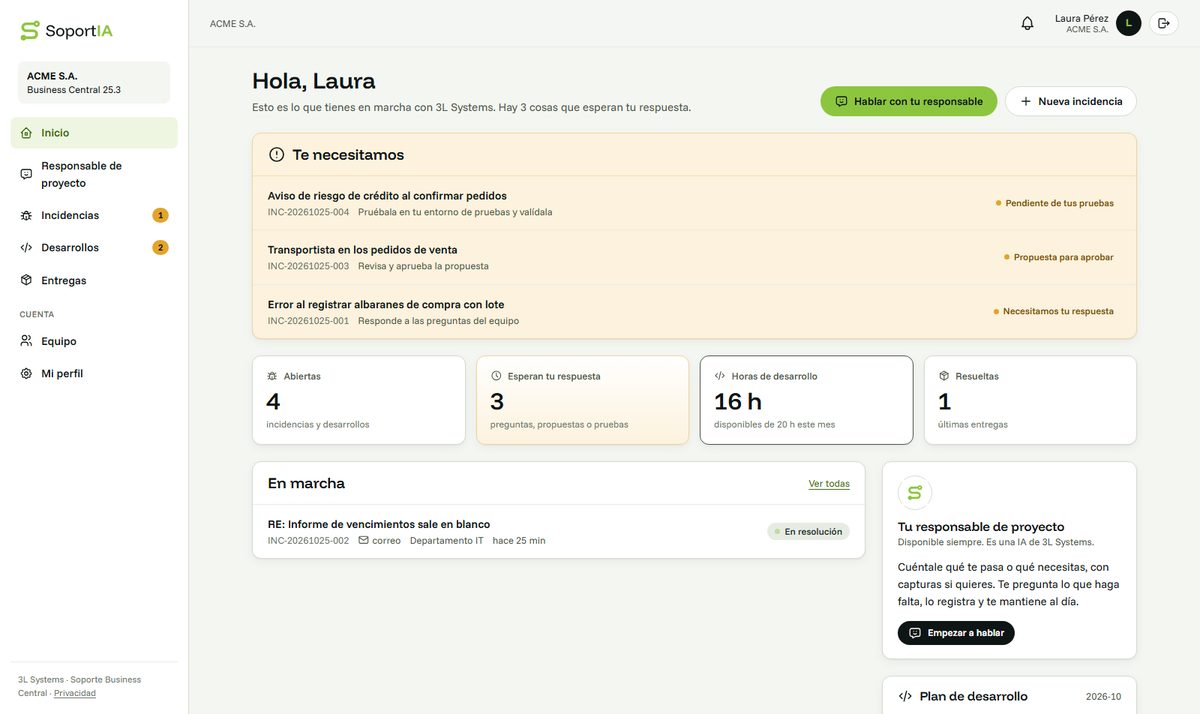Click Necesitamos tu respuesta status

1053,311
